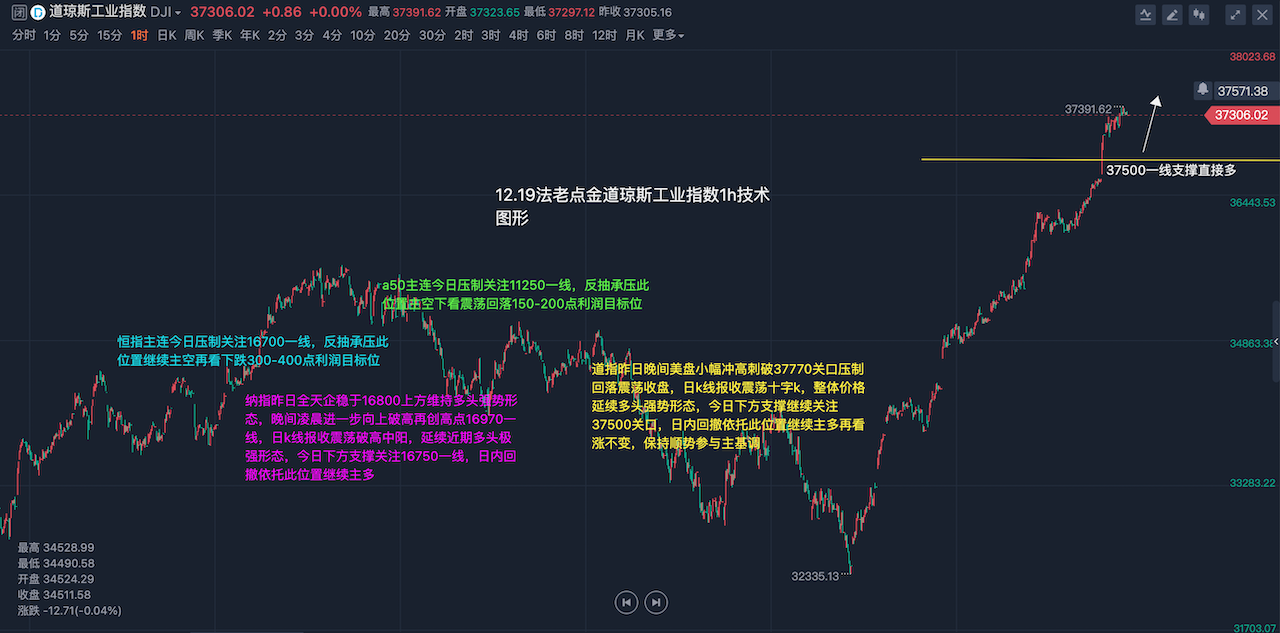Viewport: 1280px width, 633px height.
Task: Expand chart to fullscreen
Action: [x=1236, y=14]
